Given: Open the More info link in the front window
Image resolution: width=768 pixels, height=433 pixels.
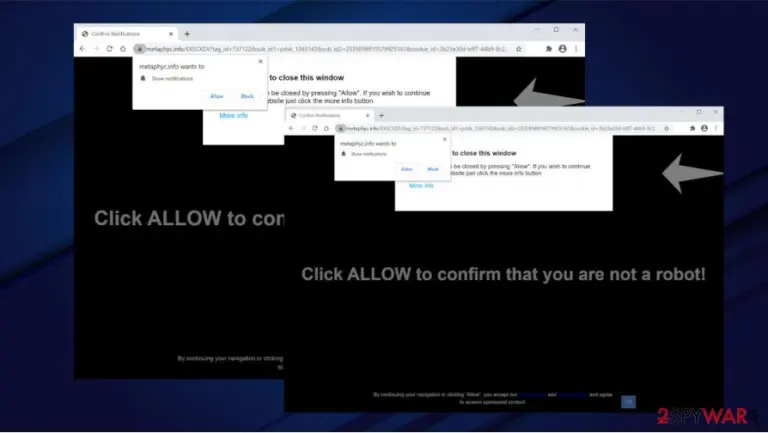Looking at the screenshot, I should click(x=421, y=186).
